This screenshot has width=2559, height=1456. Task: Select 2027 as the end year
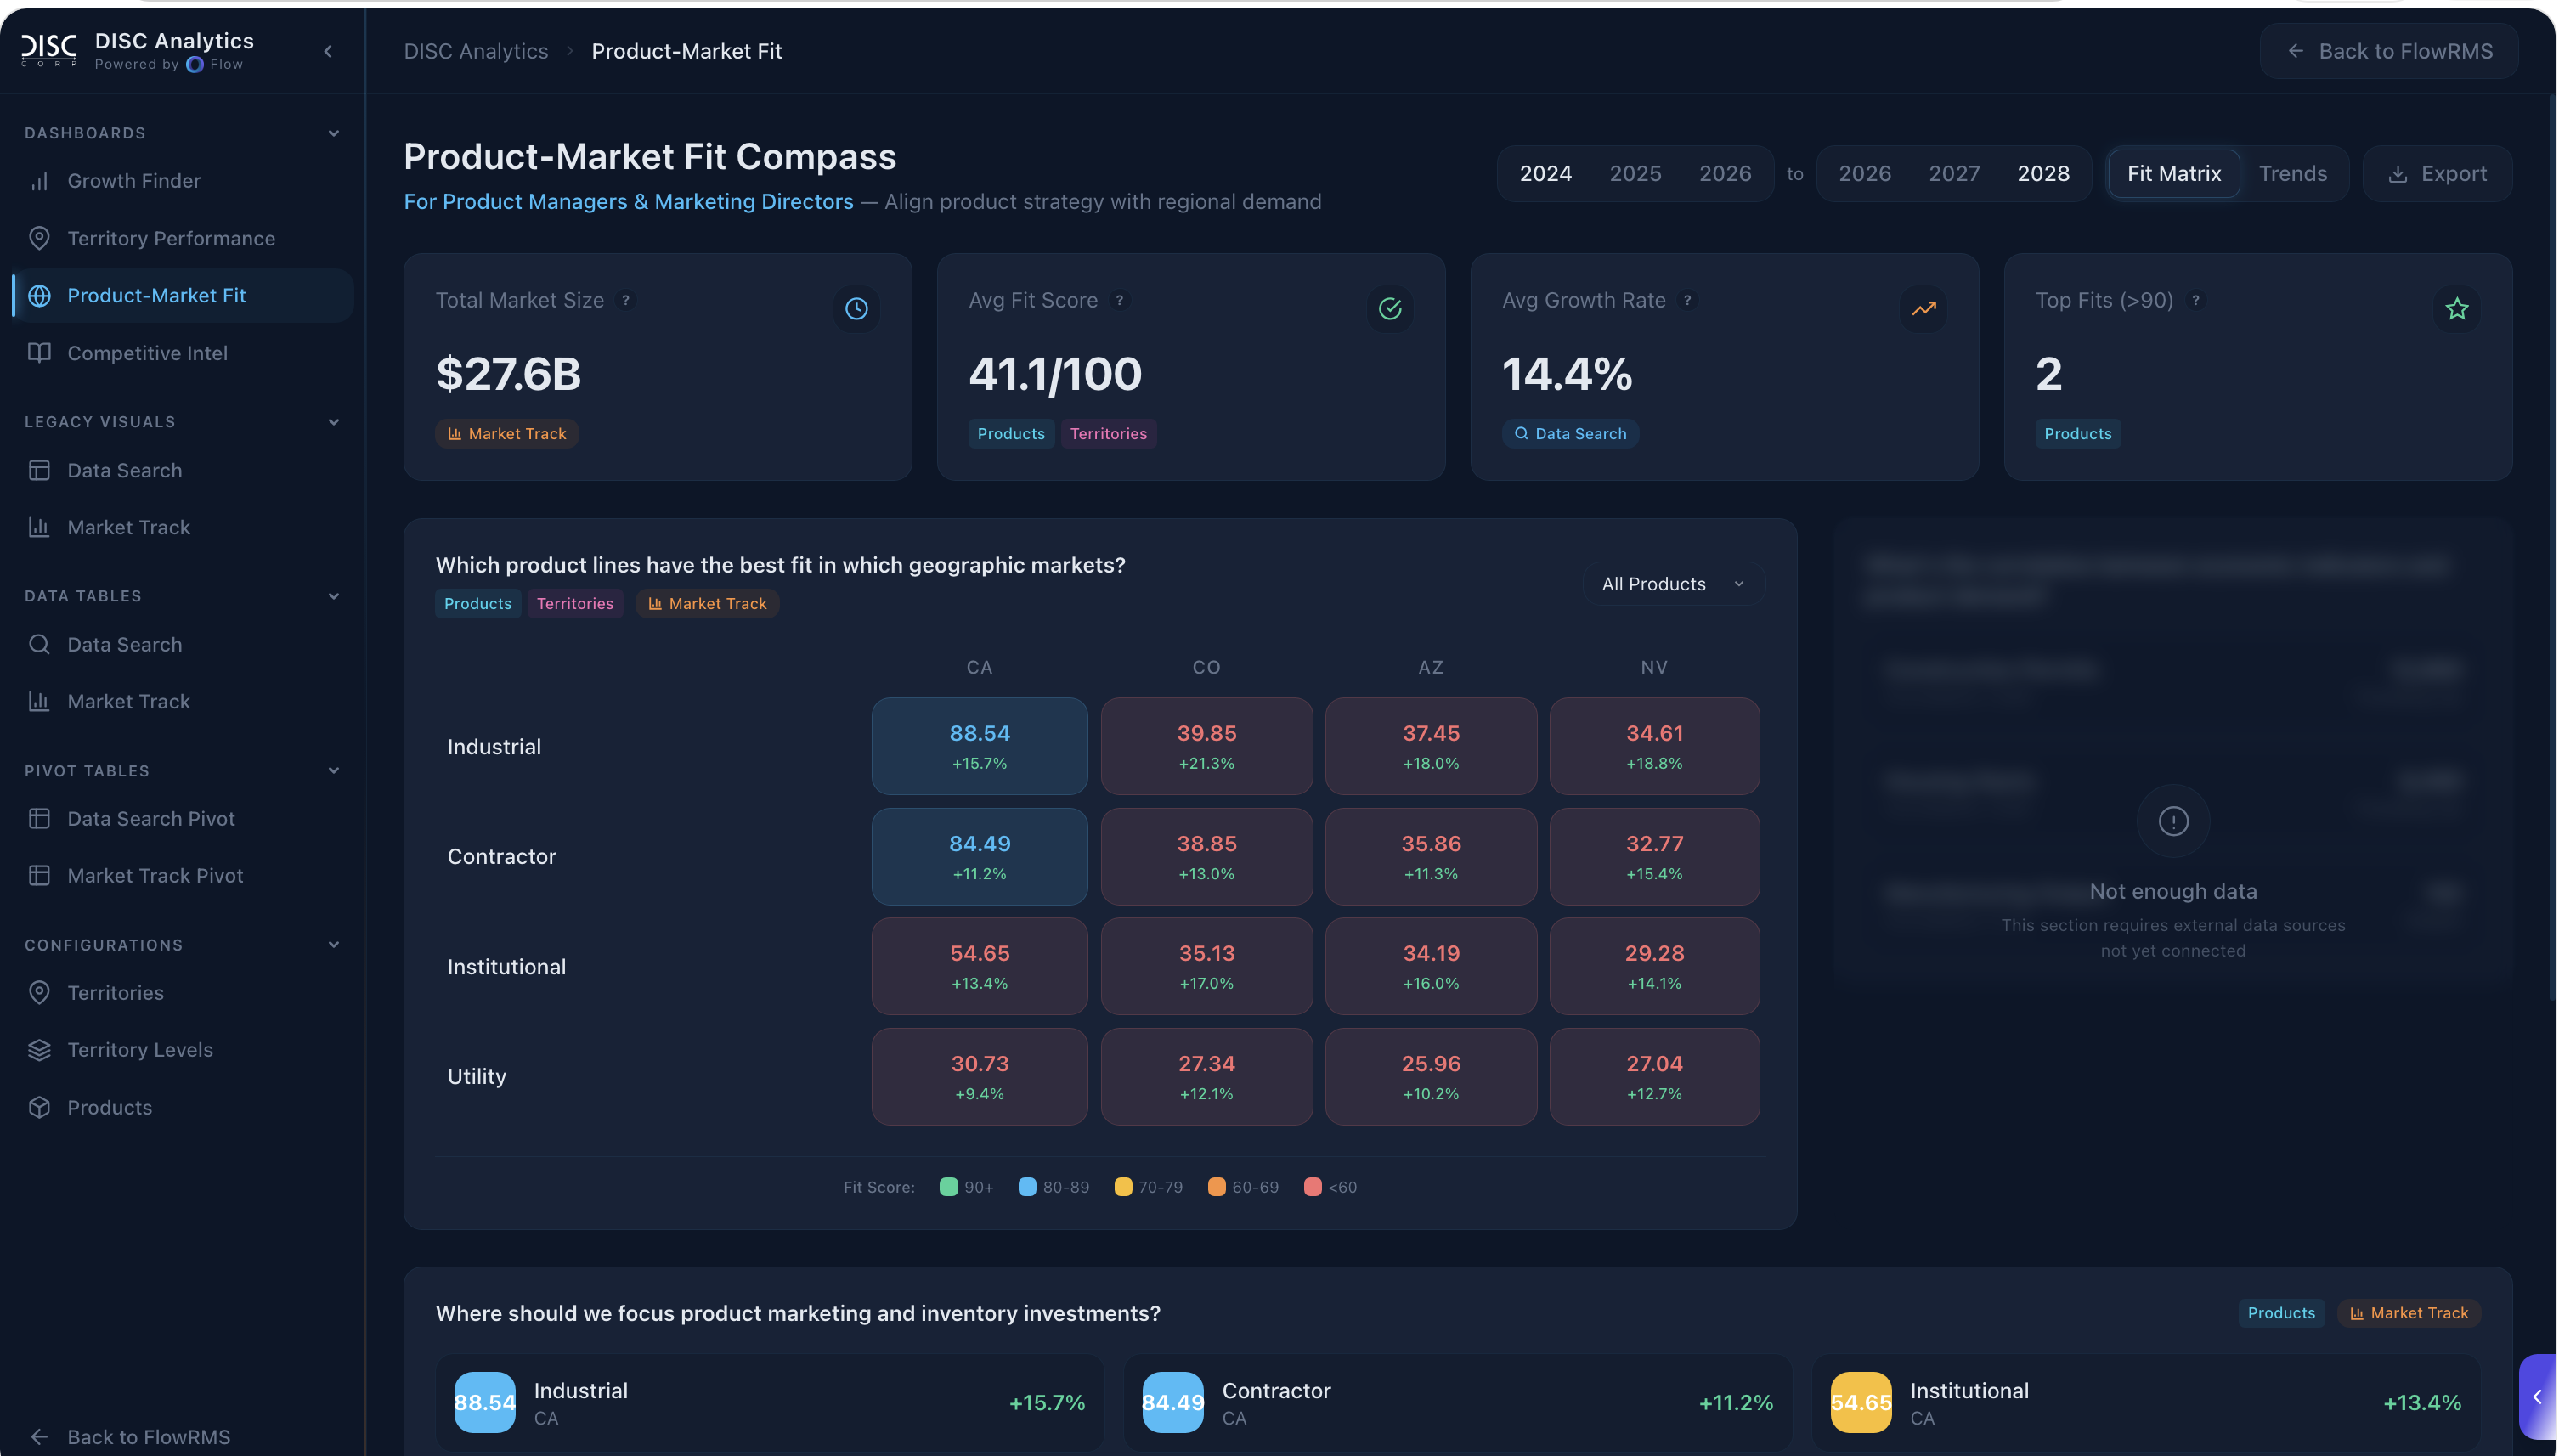1953,173
